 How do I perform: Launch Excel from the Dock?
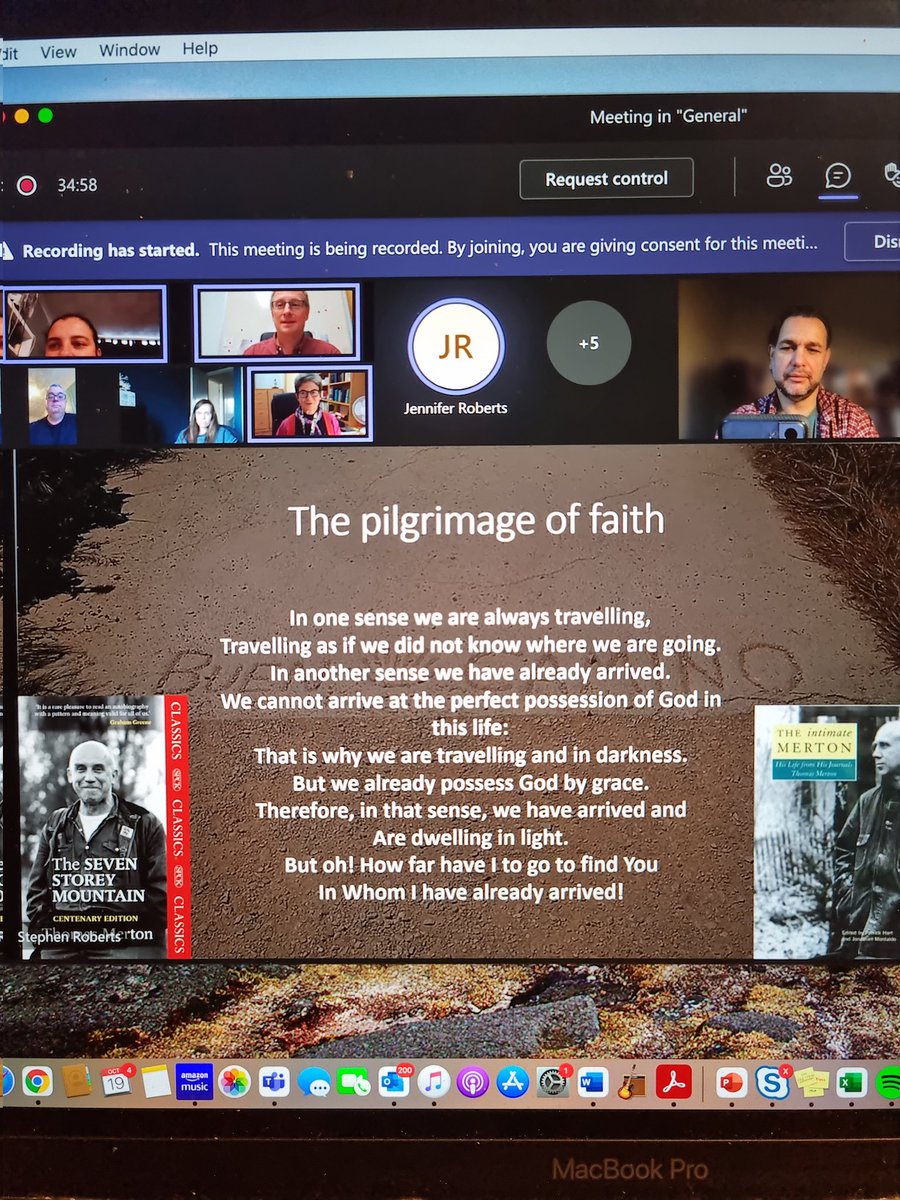pyautogui.click(x=853, y=1081)
